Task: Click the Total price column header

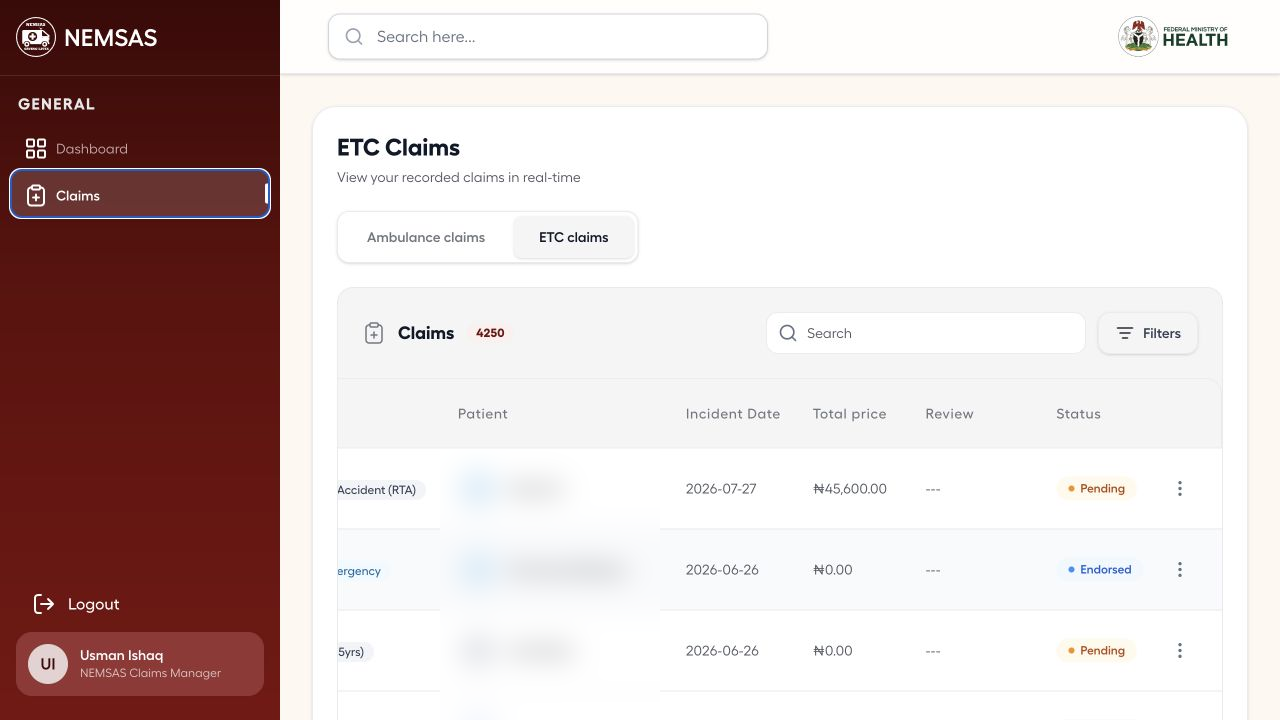Action: 850,414
